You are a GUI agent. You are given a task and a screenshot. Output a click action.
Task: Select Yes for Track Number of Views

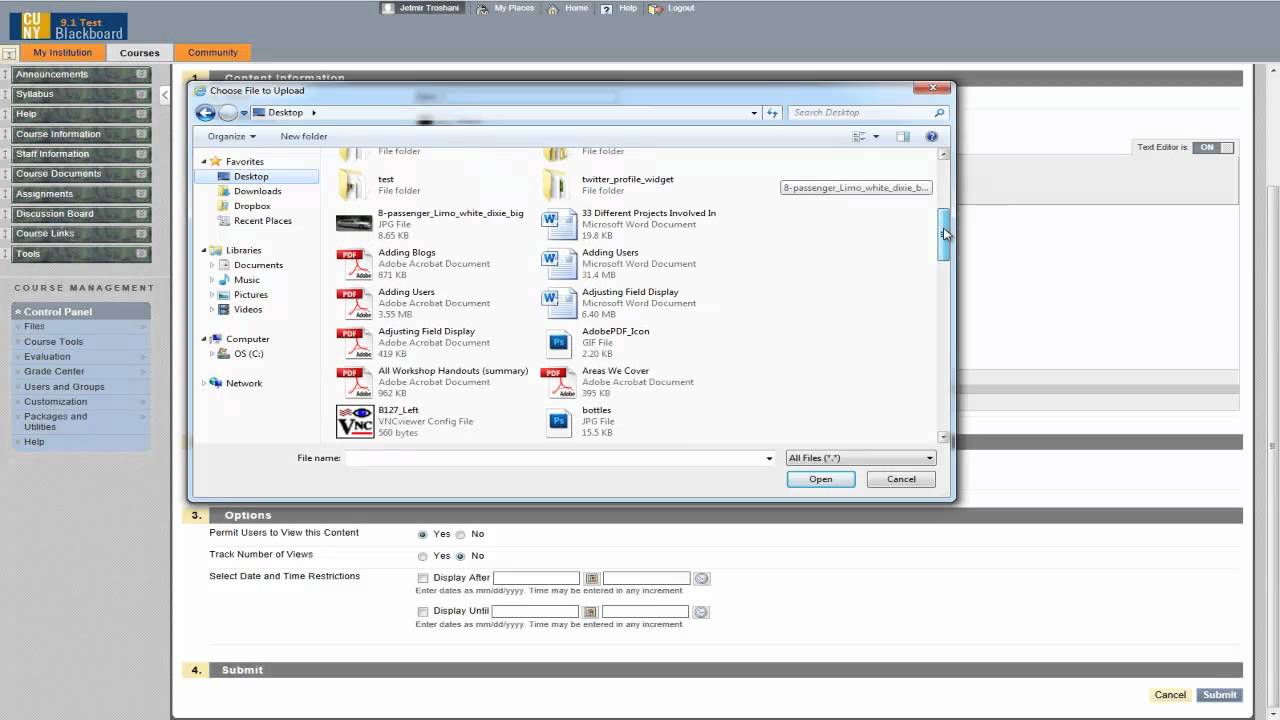pyautogui.click(x=423, y=556)
